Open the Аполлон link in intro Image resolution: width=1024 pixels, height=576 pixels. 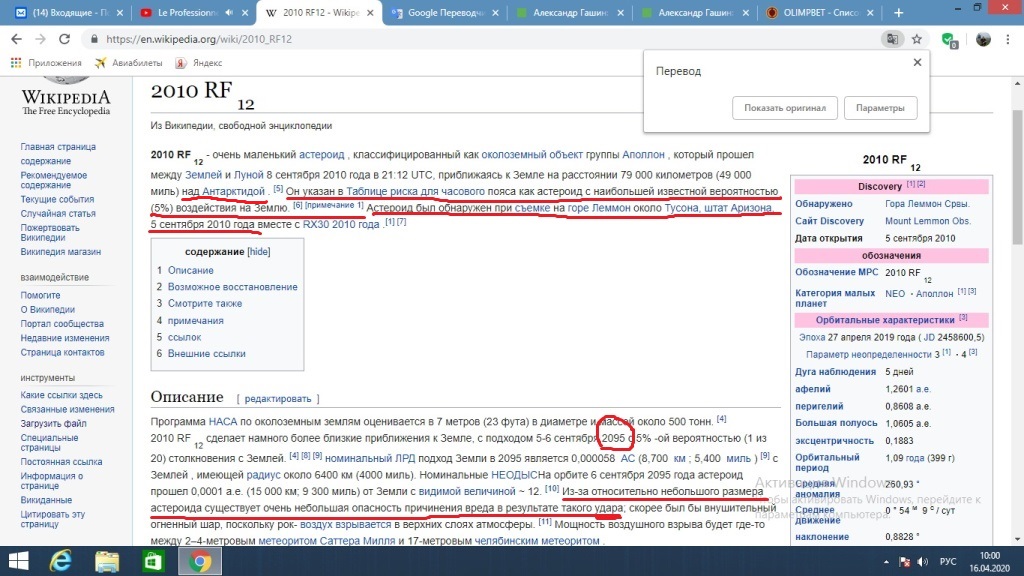pyautogui.click(x=643, y=155)
